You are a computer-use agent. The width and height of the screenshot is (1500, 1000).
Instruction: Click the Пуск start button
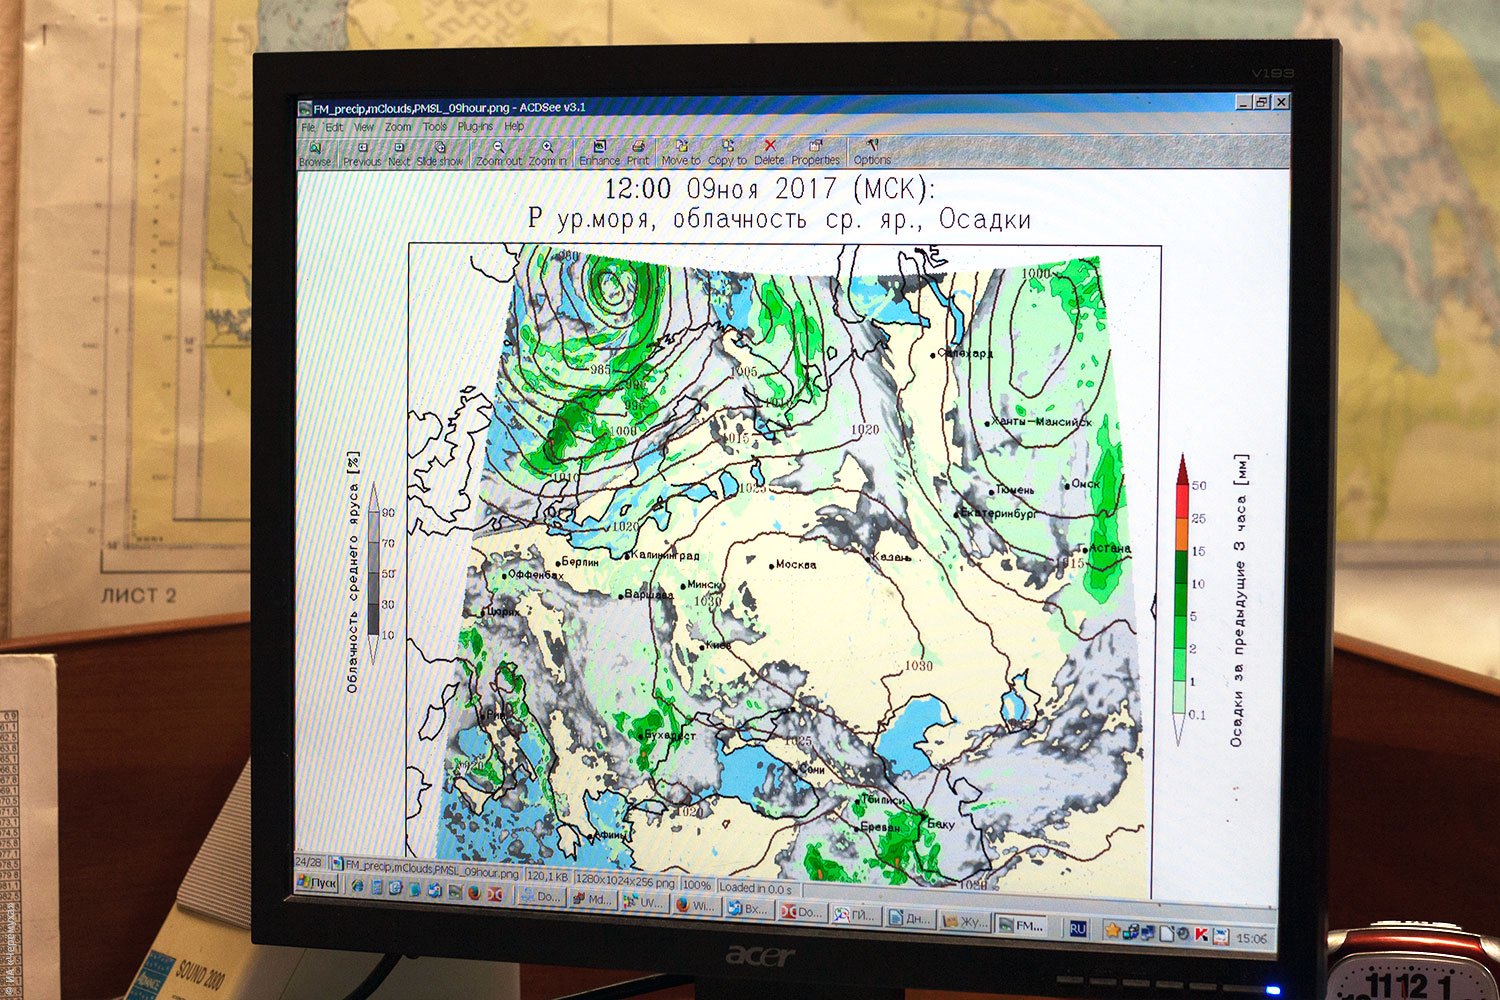(x=318, y=885)
